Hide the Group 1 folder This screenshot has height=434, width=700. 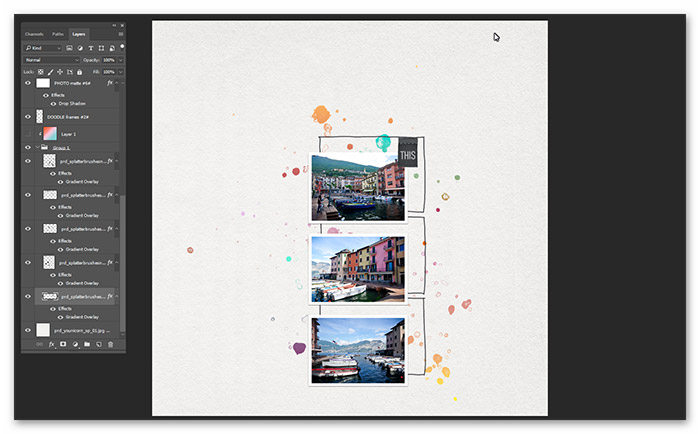tap(28, 147)
